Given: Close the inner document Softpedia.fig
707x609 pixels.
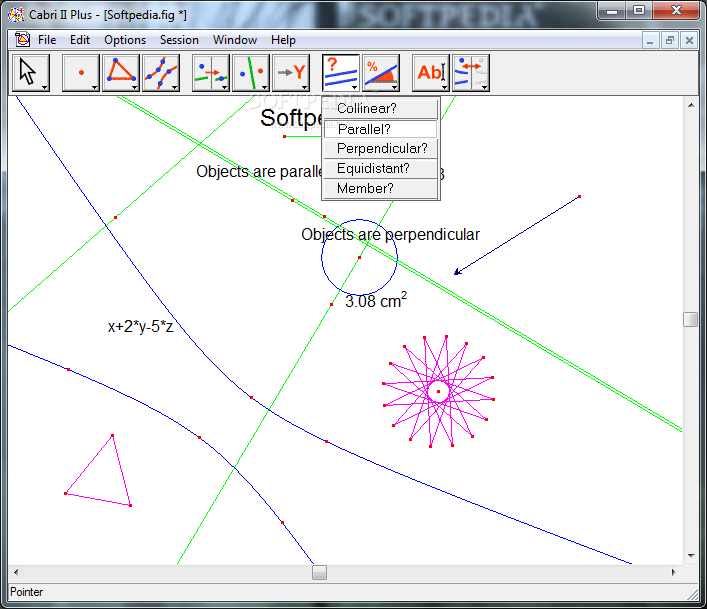Looking at the screenshot, I should [x=689, y=41].
